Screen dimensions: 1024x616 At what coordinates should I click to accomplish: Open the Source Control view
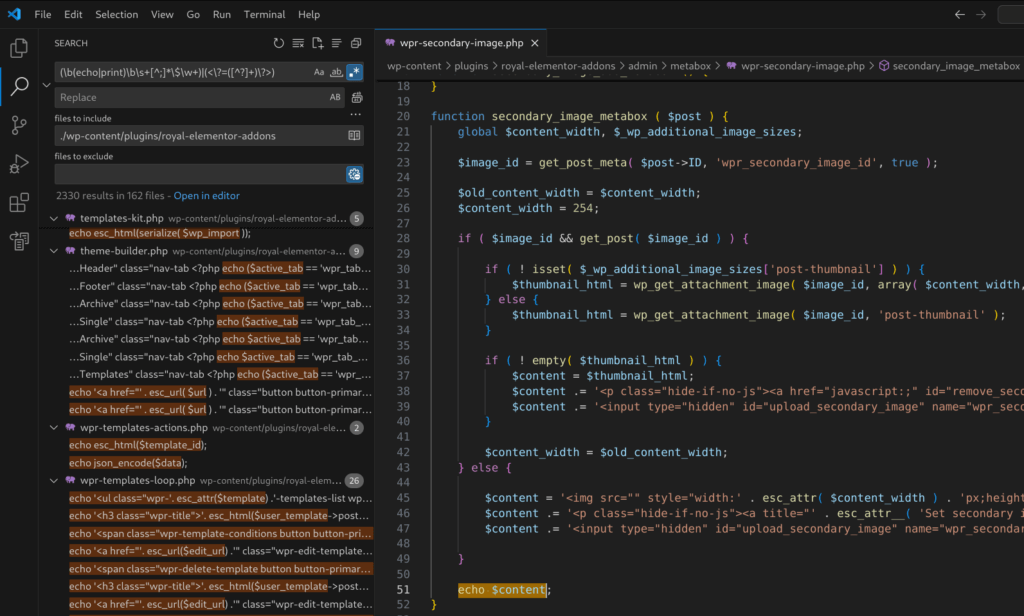(x=20, y=125)
